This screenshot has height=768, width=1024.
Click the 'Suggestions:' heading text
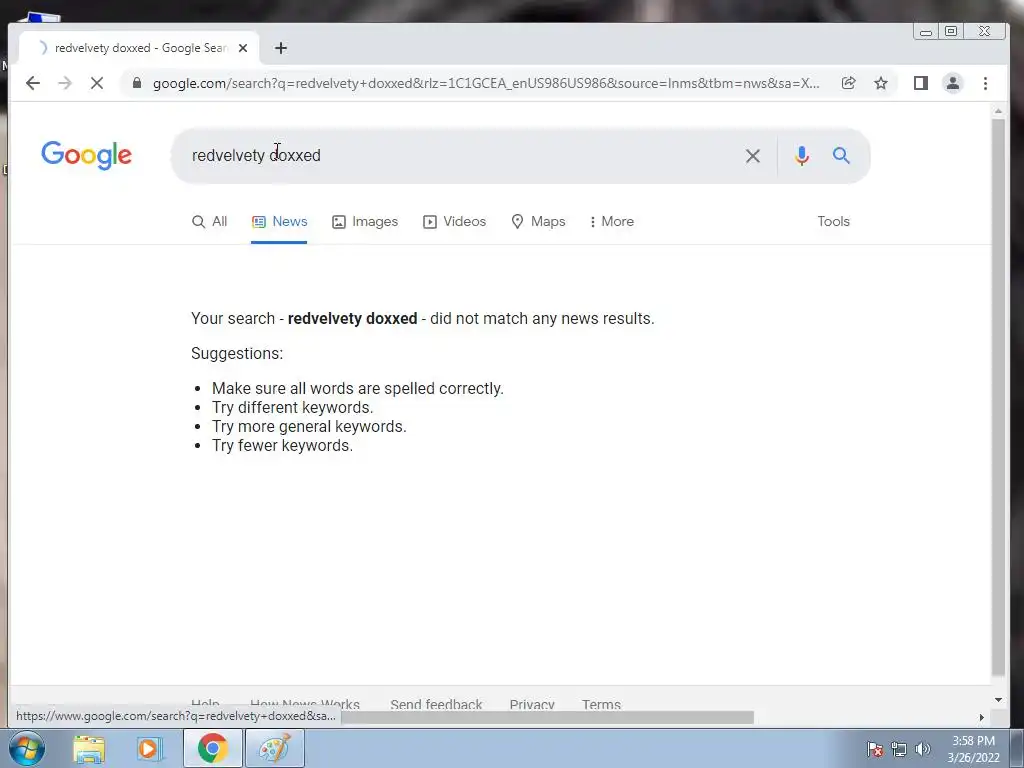(237, 353)
